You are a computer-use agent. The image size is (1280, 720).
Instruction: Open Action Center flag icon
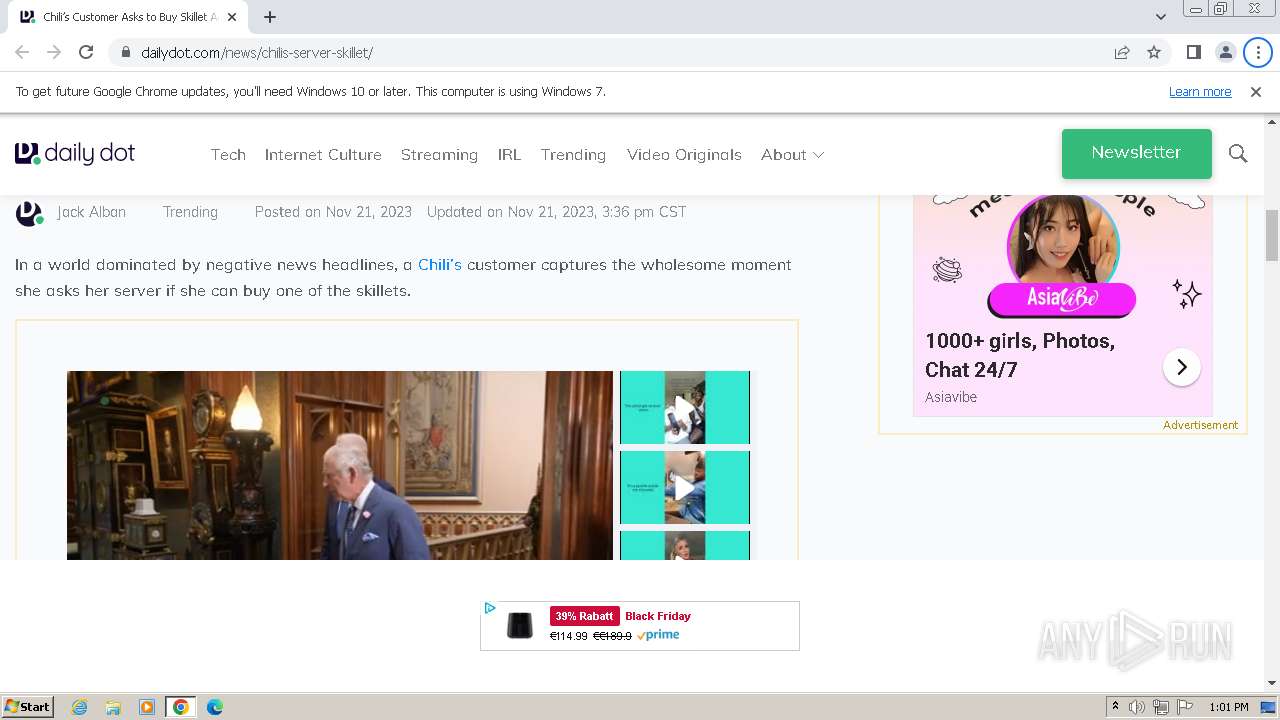click(x=1185, y=707)
